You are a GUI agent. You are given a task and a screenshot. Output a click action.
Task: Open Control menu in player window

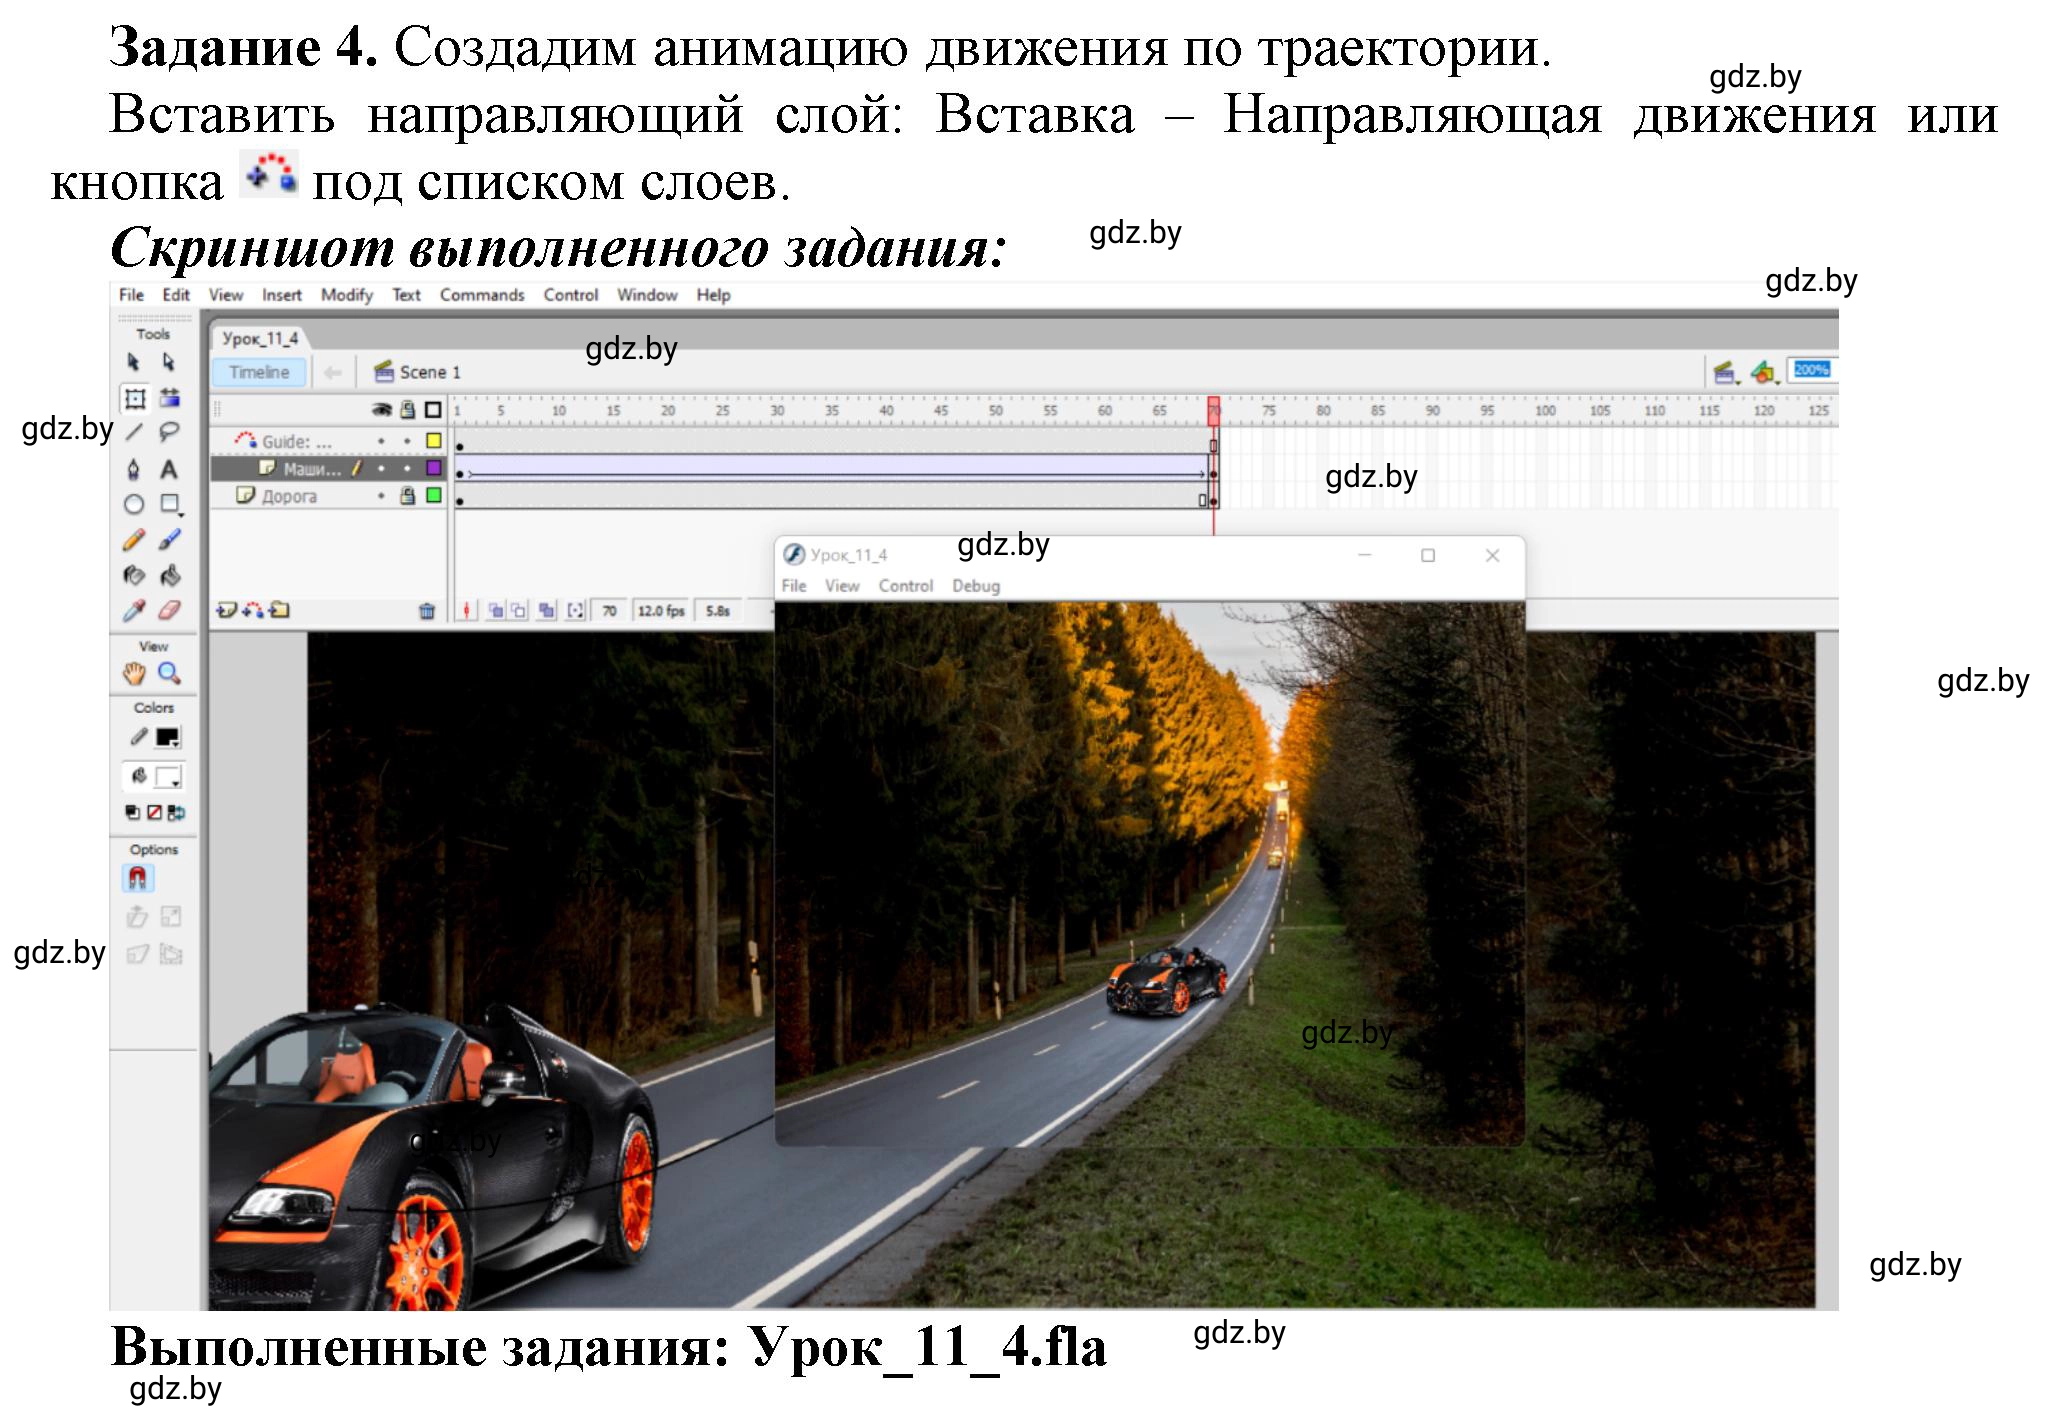[x=906, y=586]
